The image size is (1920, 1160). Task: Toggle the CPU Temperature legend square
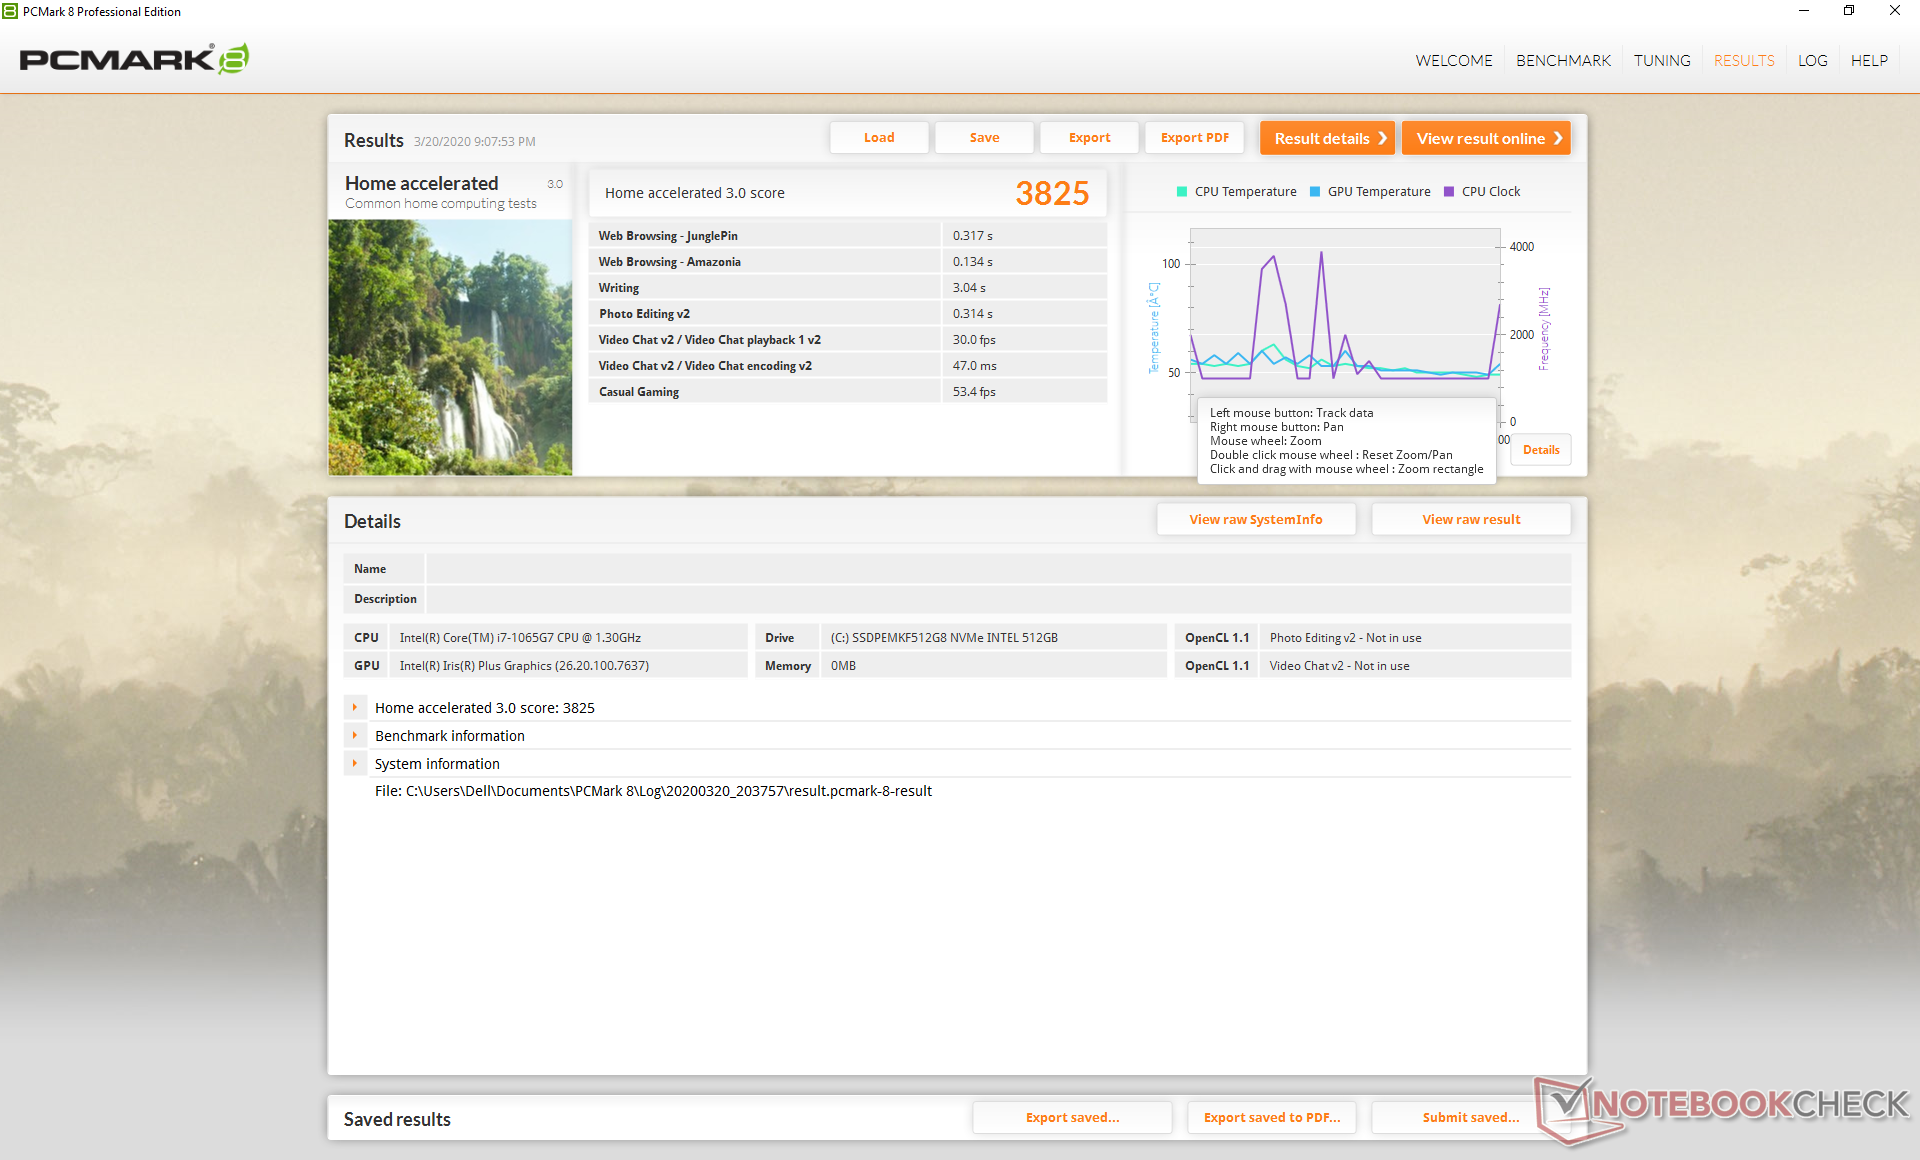[x=1182, y=192]
